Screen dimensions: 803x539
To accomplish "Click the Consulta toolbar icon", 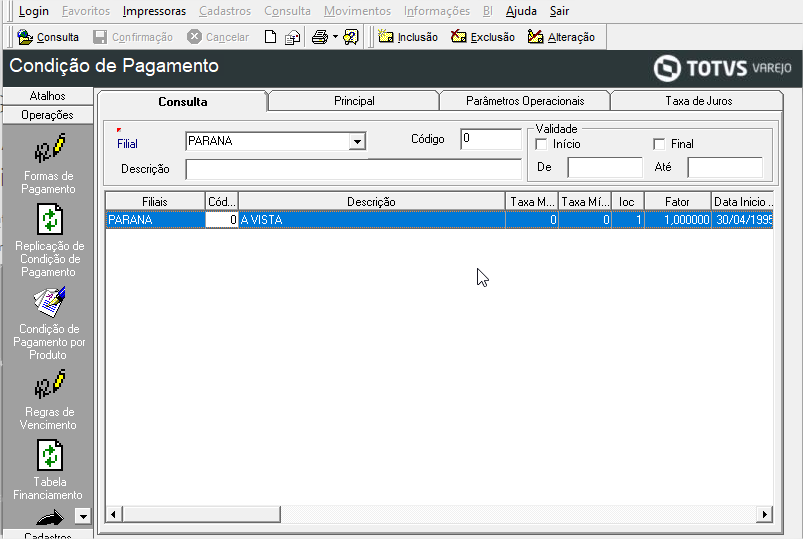I will [x=25, y=37].
